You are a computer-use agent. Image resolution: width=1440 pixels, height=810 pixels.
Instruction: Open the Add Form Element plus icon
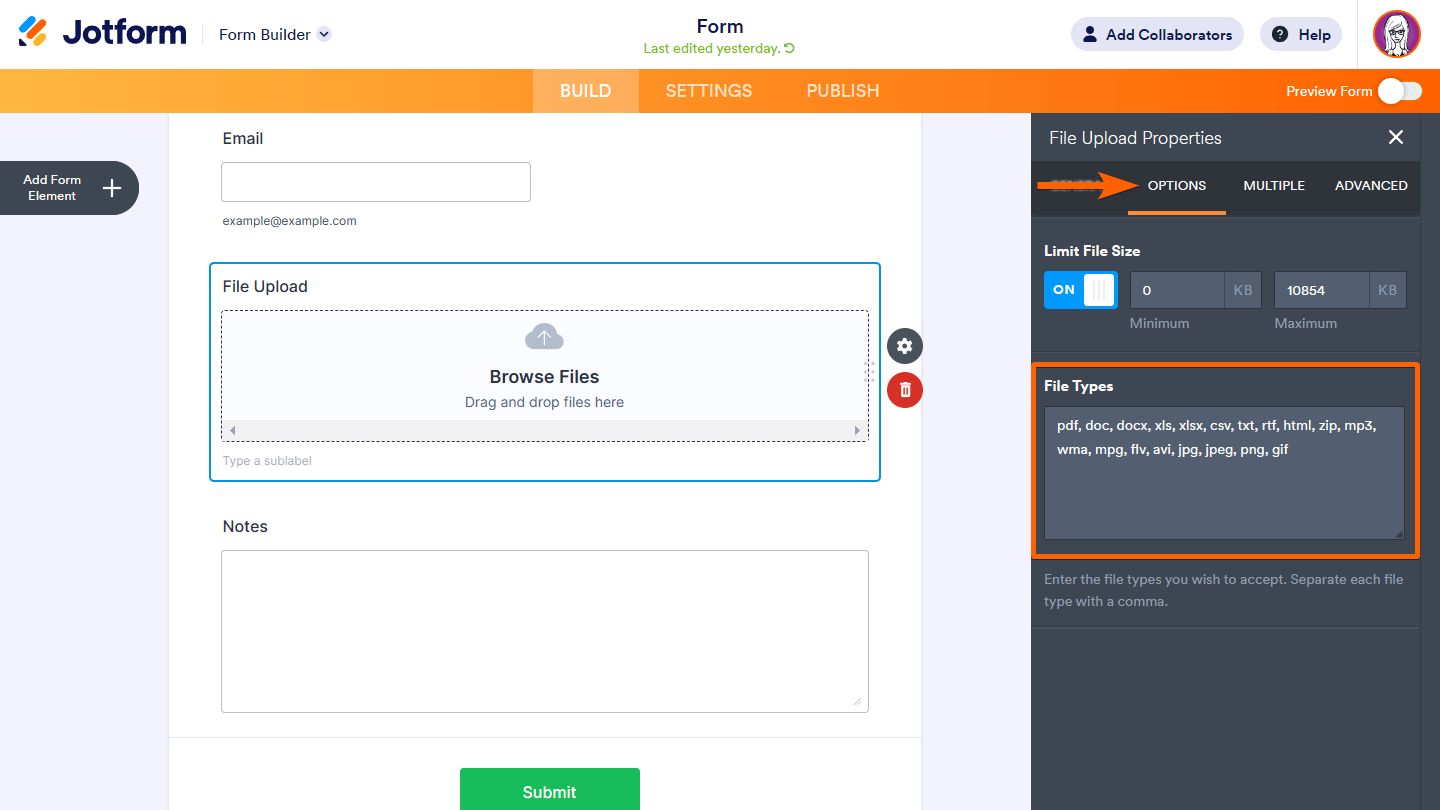tap(112, 188)
